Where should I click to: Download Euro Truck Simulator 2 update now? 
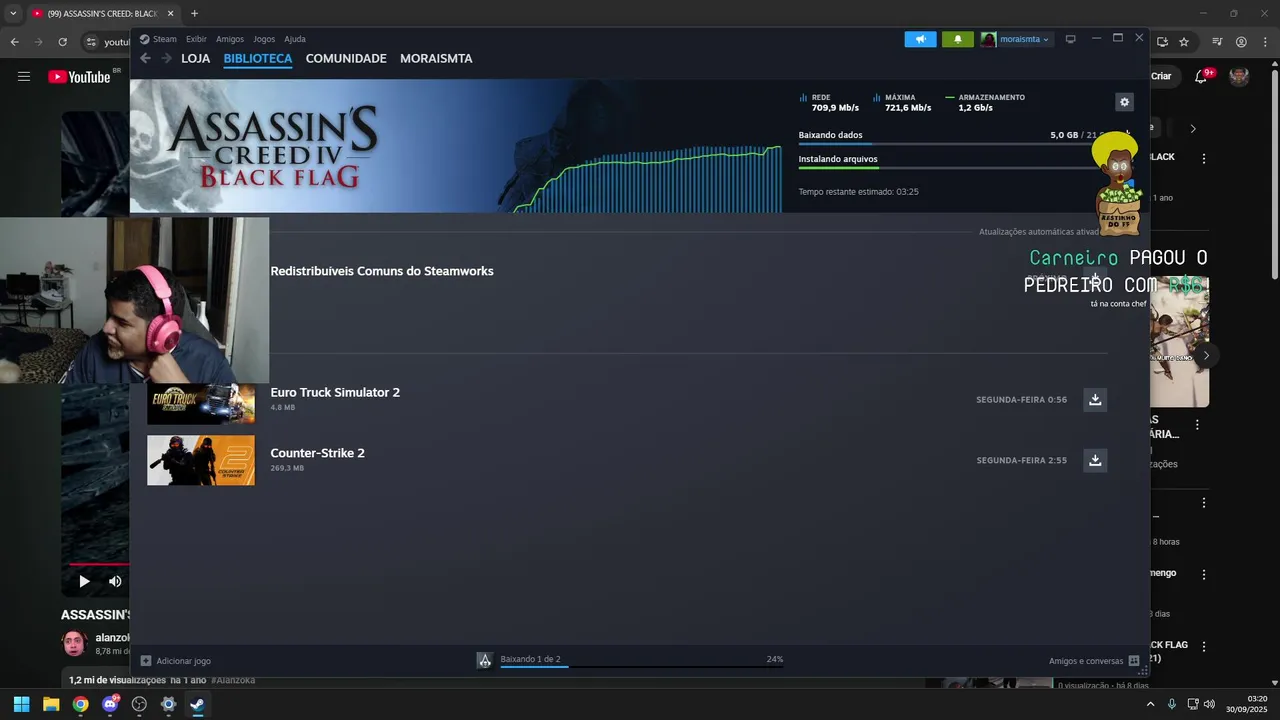[1095, 399]
